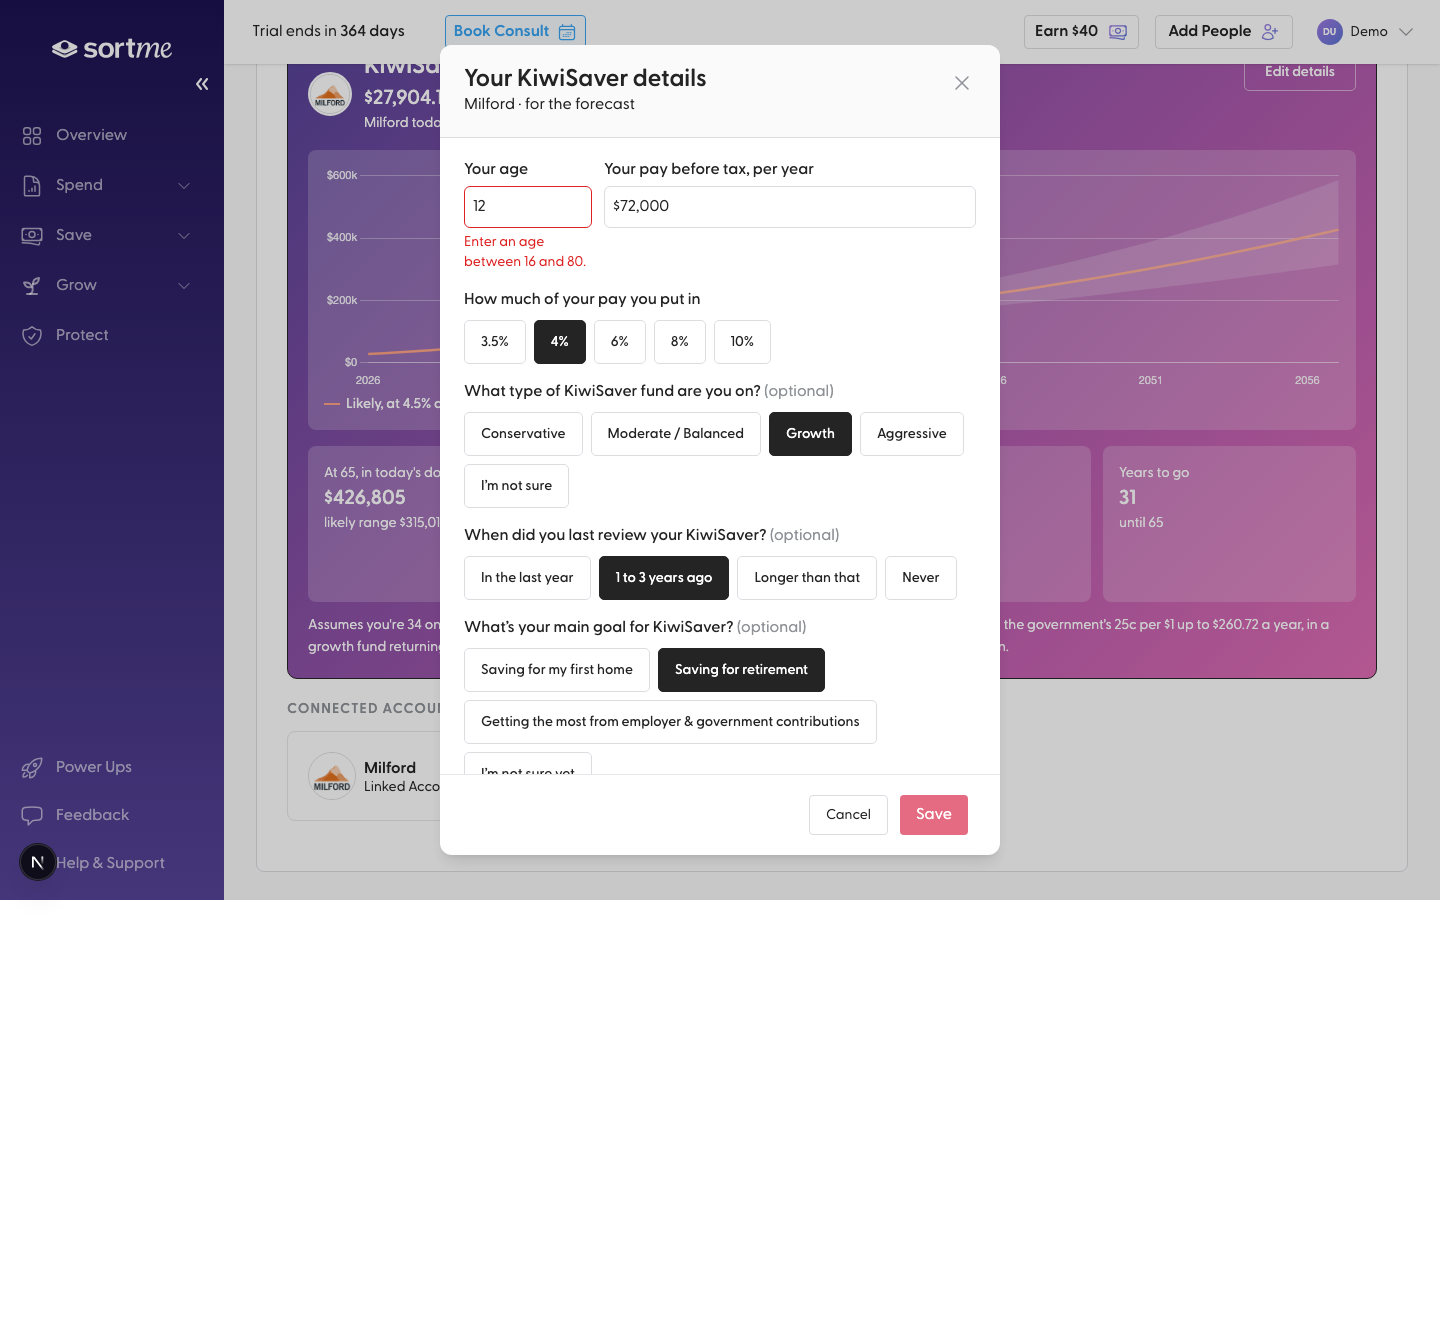
Task: Click the pay before tax input field
Action: point(790,207)
